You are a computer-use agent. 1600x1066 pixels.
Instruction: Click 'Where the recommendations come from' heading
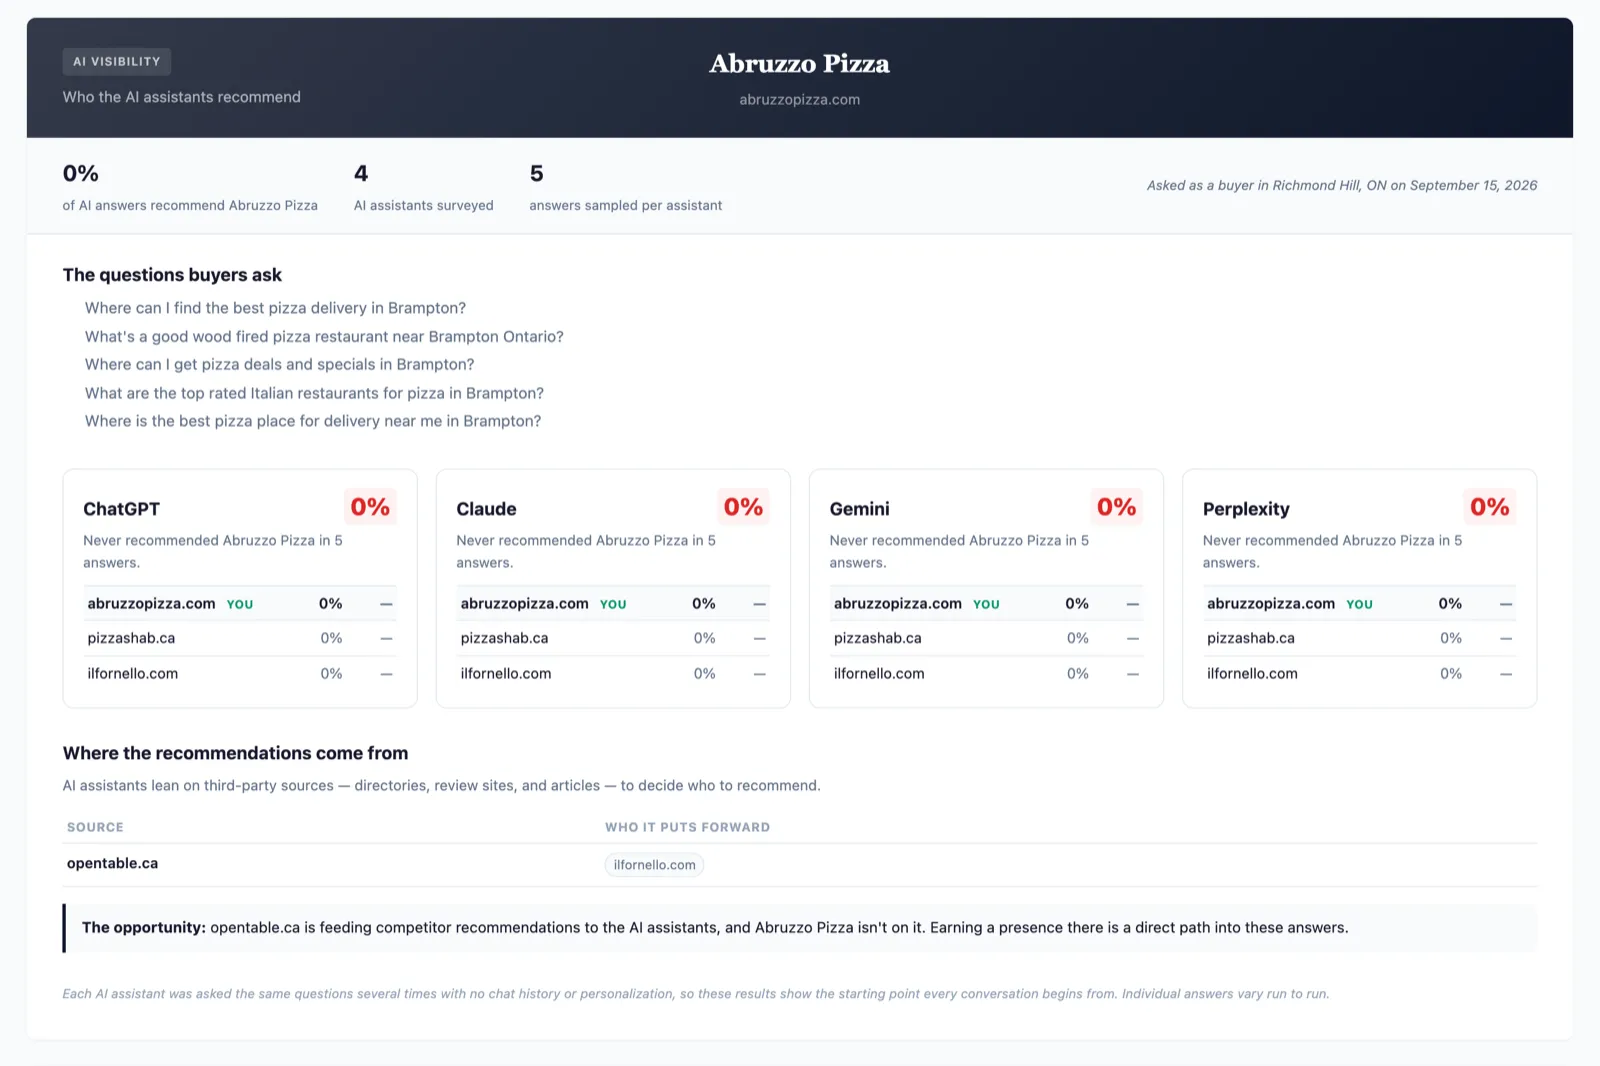click(x=235, y=753)
